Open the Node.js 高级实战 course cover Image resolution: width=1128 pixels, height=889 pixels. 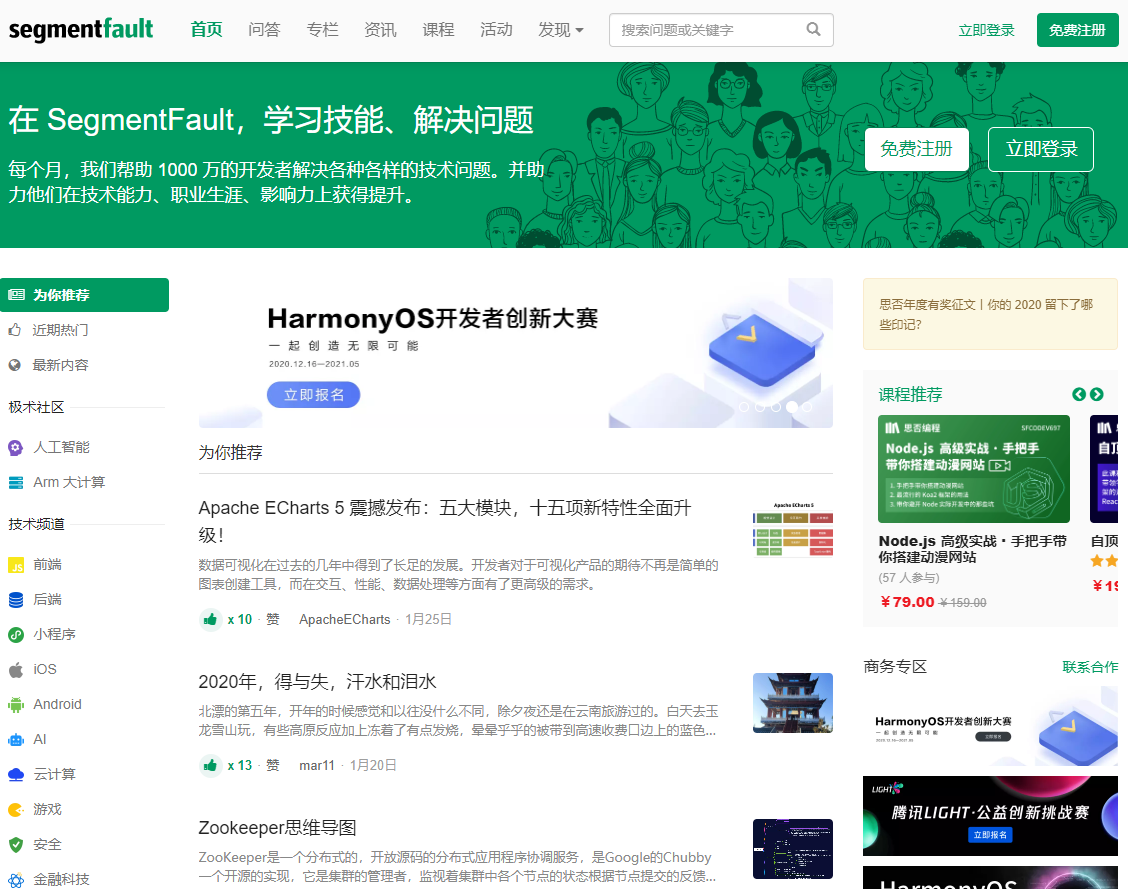(973, 469)
